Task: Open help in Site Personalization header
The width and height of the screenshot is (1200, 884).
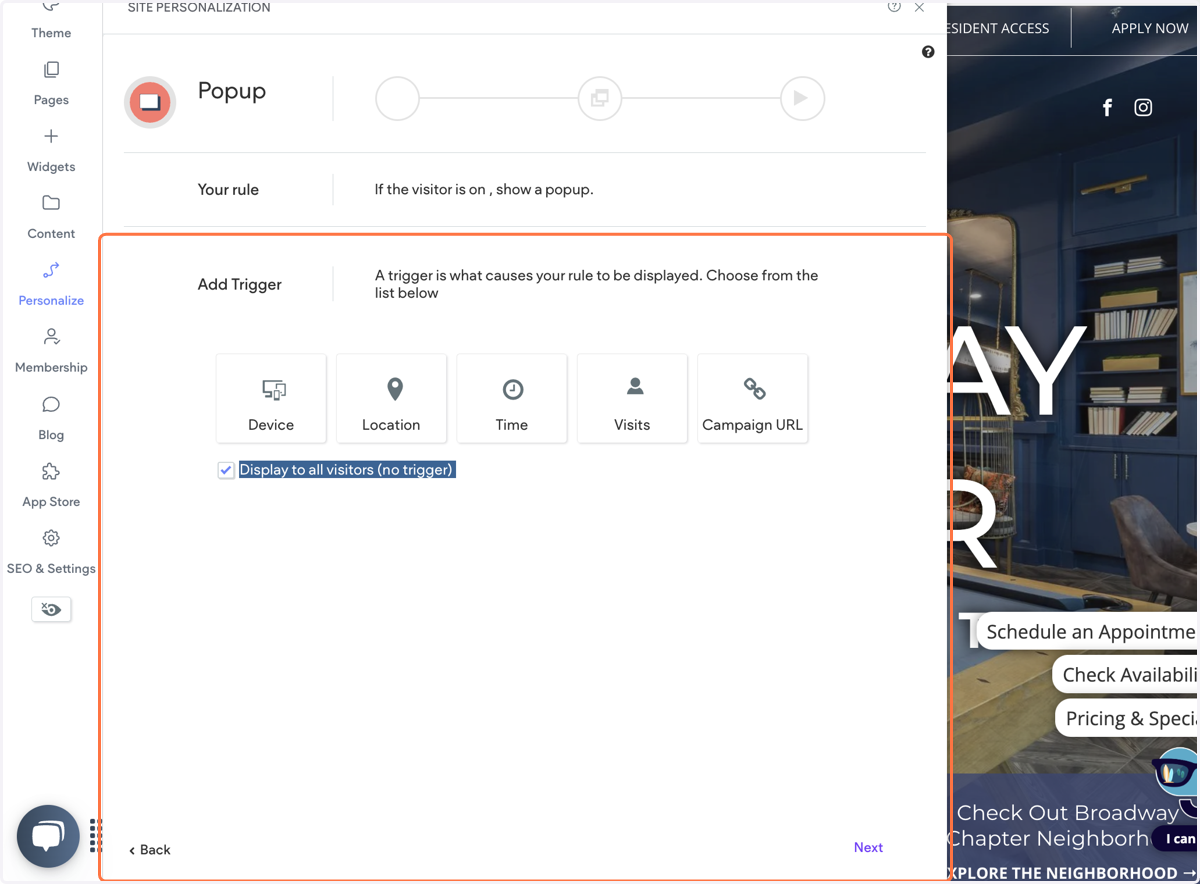Action: tap(894, 6)
